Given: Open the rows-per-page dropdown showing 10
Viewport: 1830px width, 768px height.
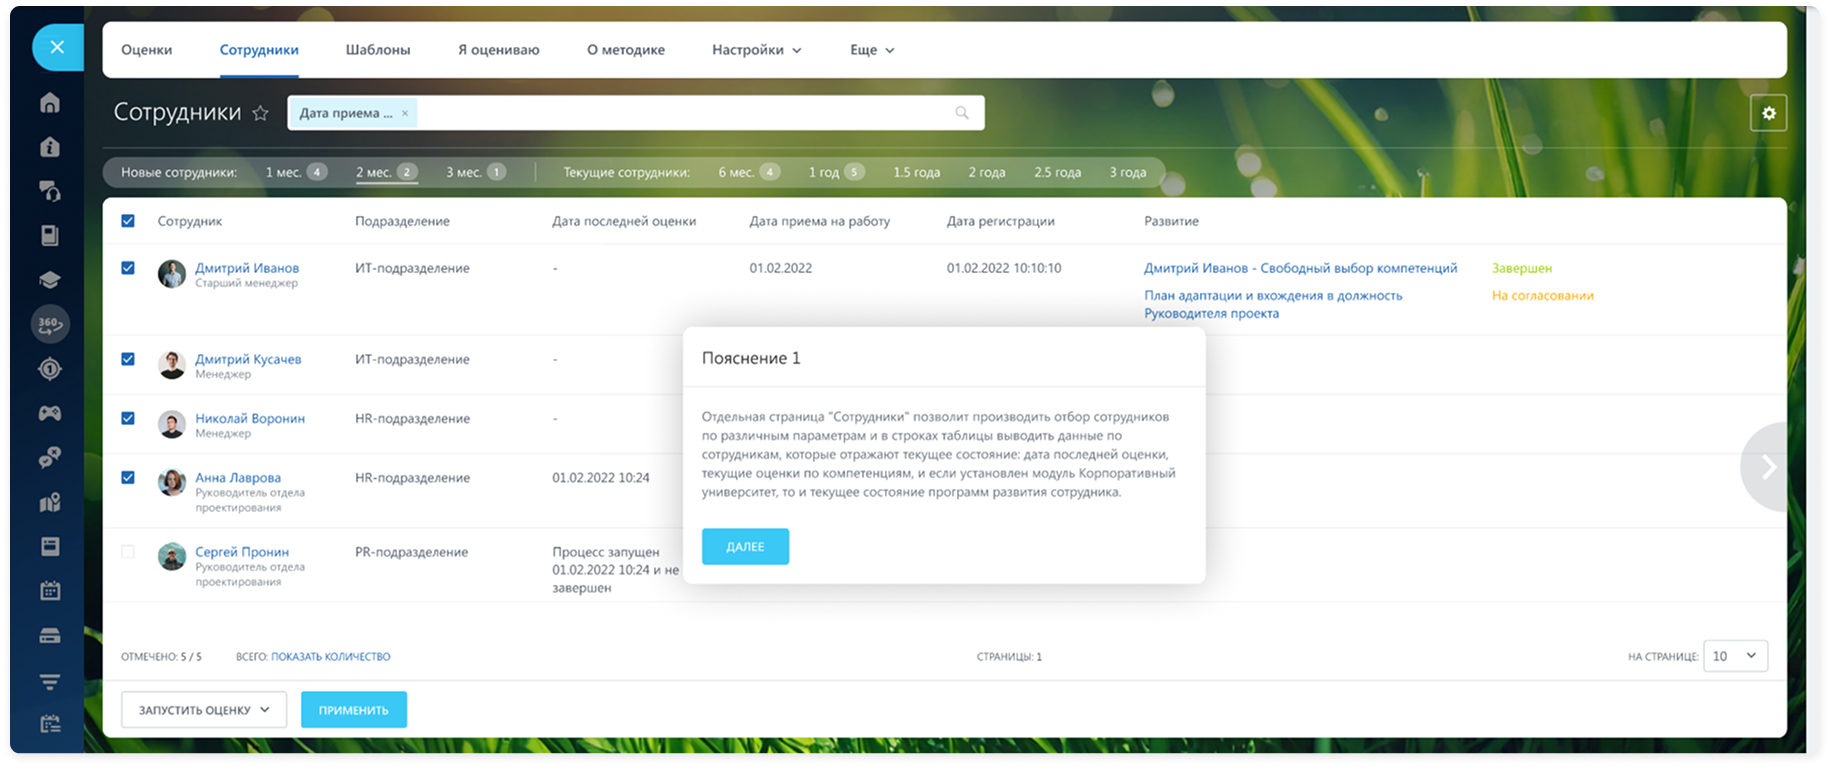Looking at the screenshot, I should tap(1735, 656).
